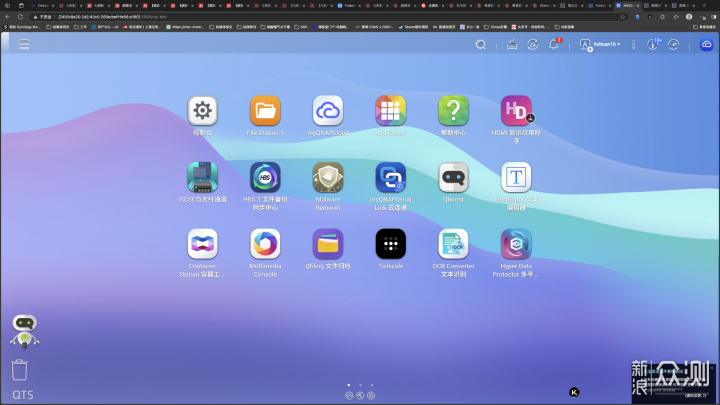Screen dimensions: 720x405
Task: Open the Synology bookmark in bookmarks bar
Action: tap(22, 27)
